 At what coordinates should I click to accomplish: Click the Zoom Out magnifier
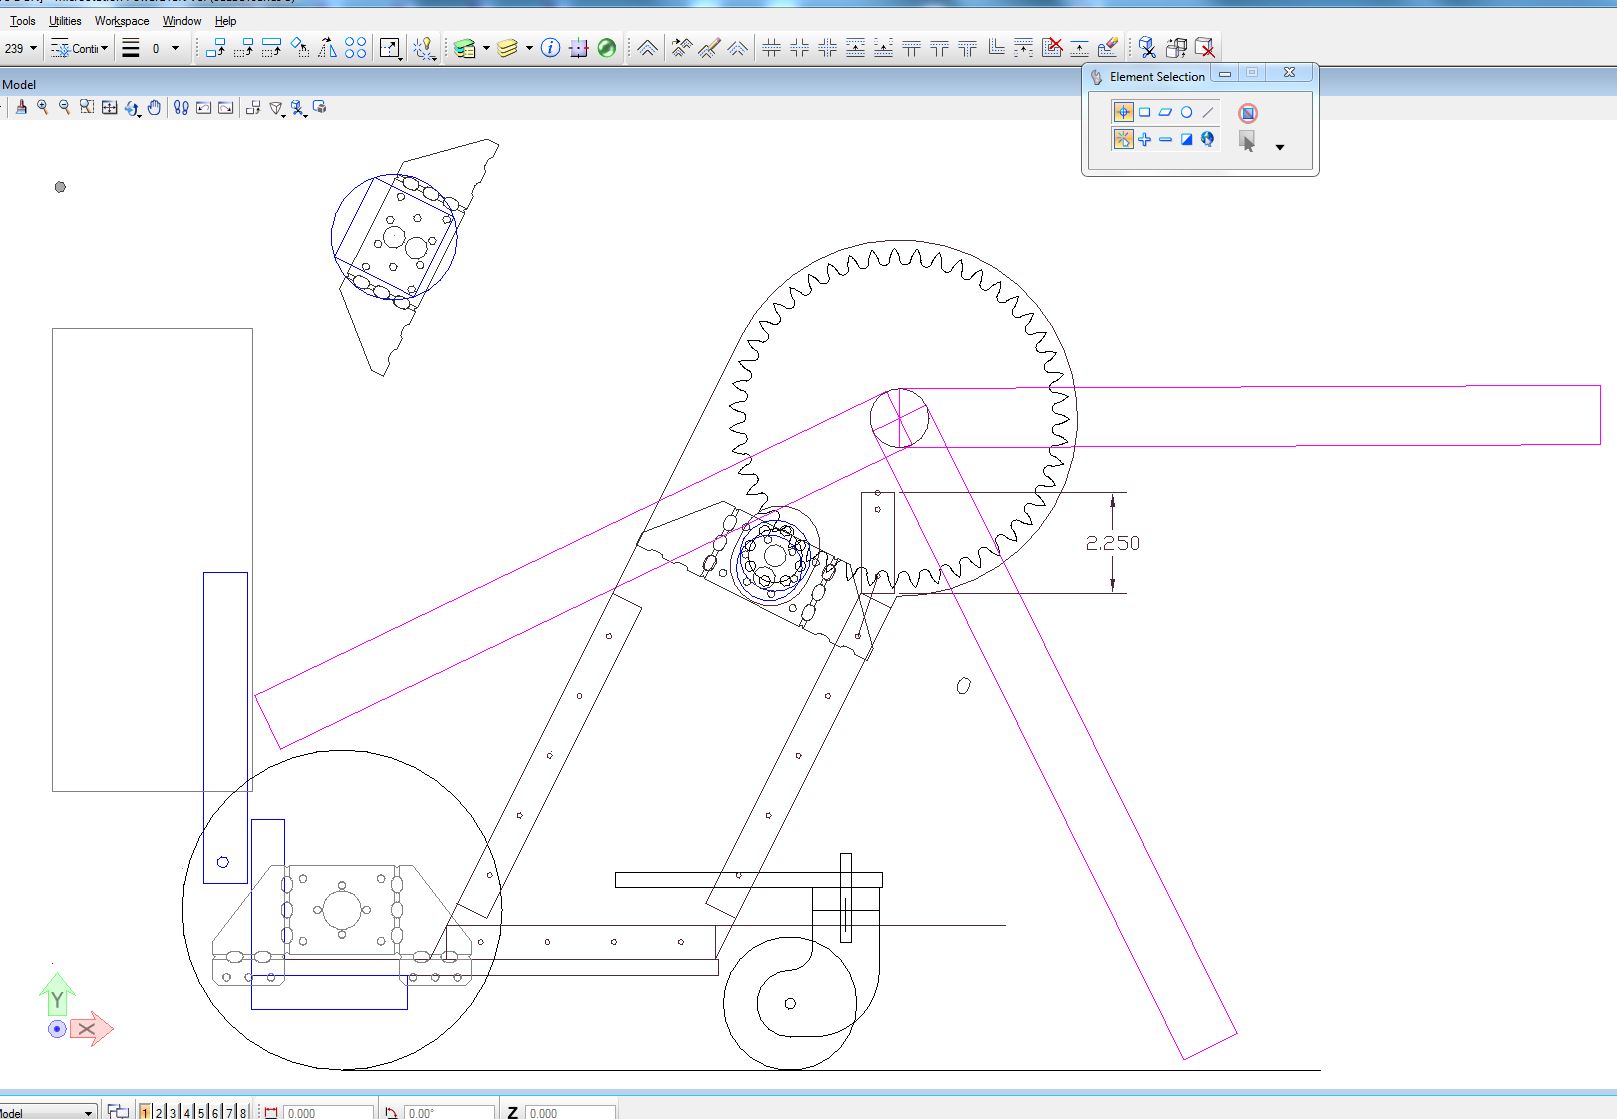(x=65, y=107)
